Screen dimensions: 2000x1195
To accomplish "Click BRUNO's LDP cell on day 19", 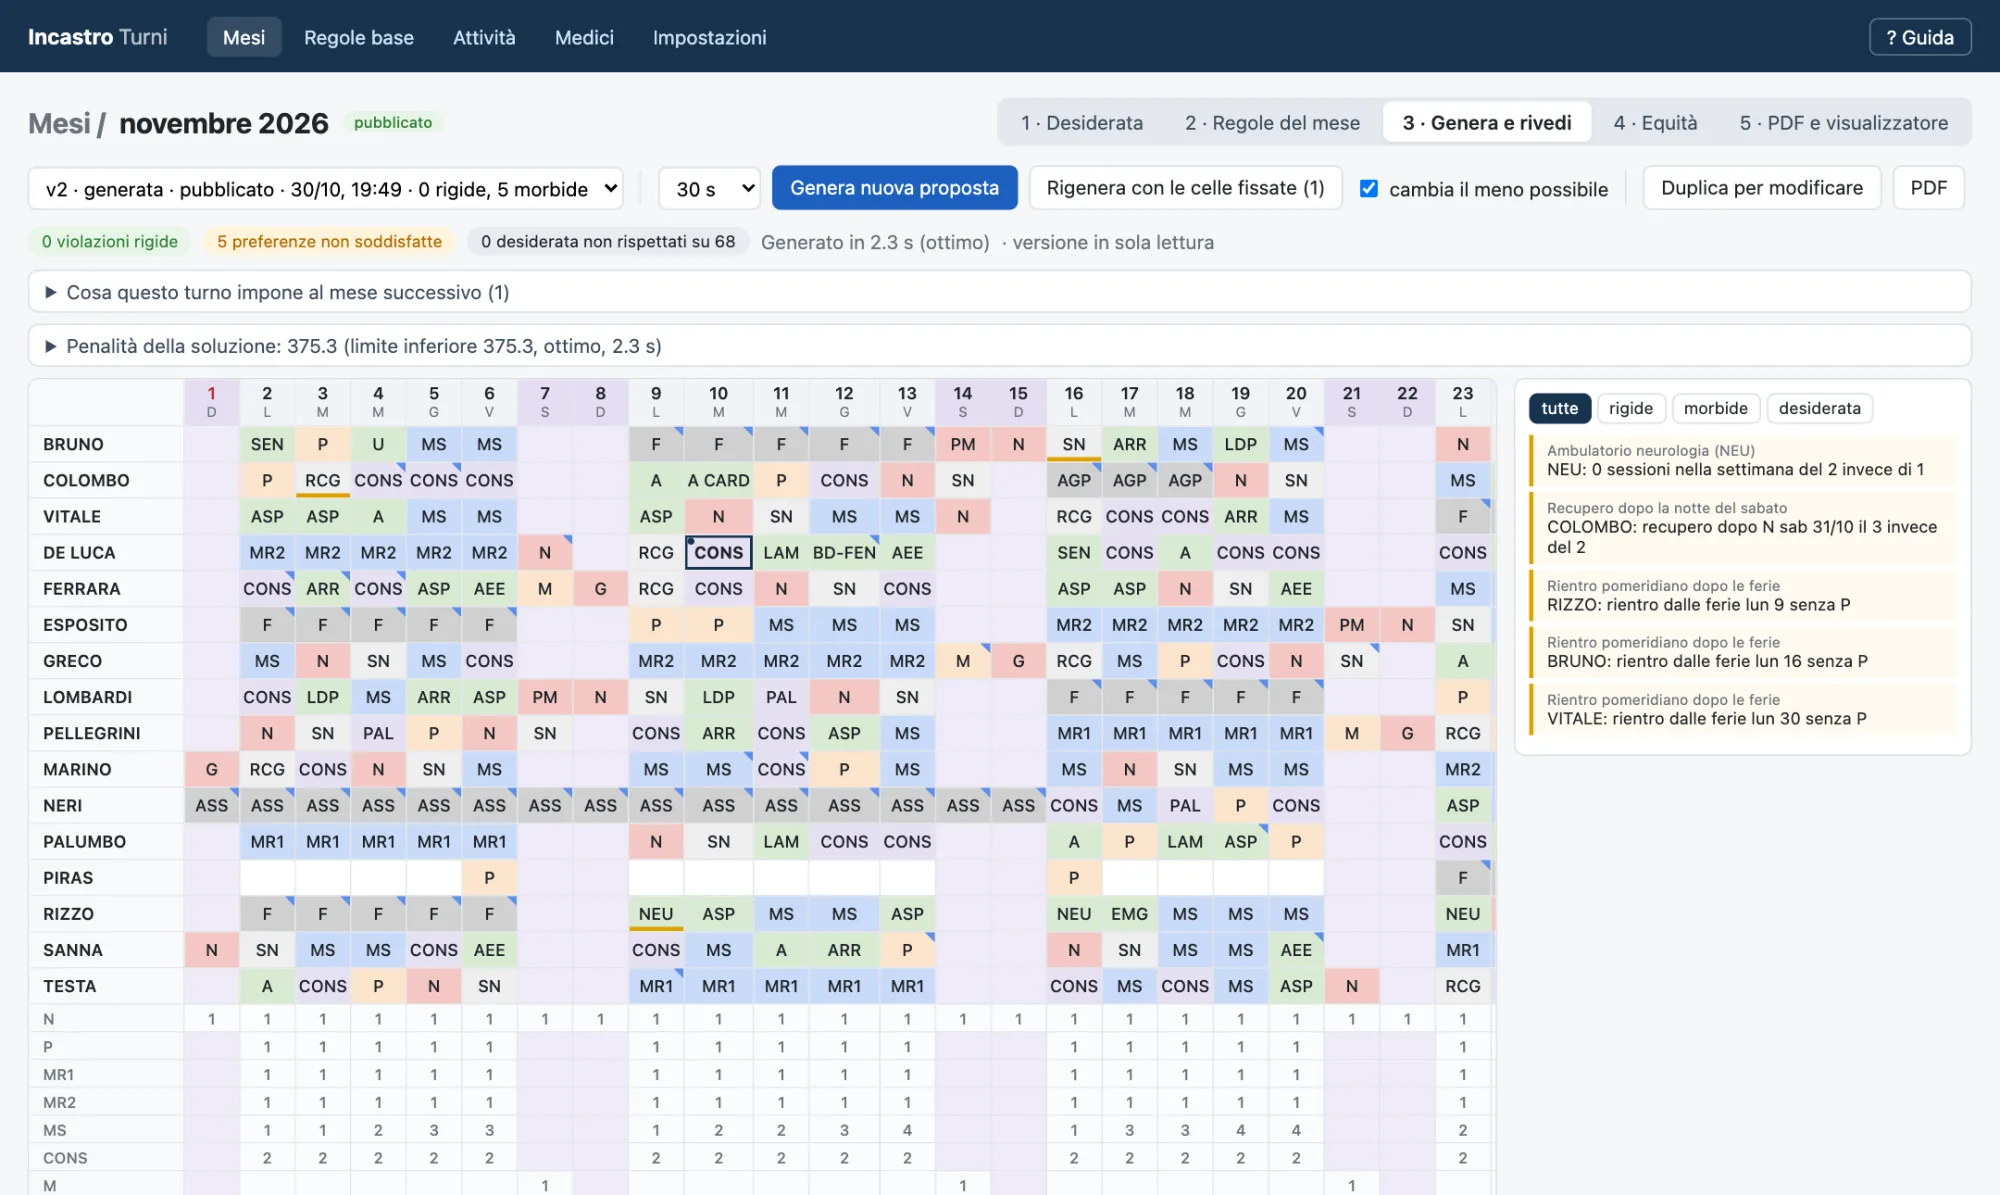I will tap(1240, 444).
